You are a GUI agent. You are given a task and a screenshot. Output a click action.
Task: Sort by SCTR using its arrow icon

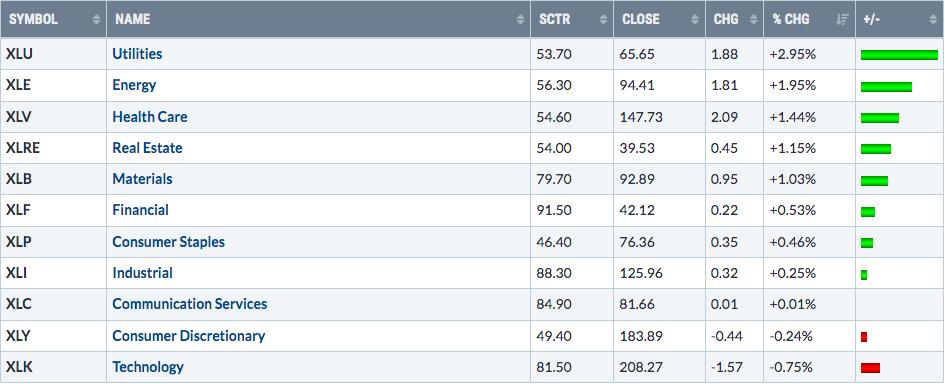[603, 19]
